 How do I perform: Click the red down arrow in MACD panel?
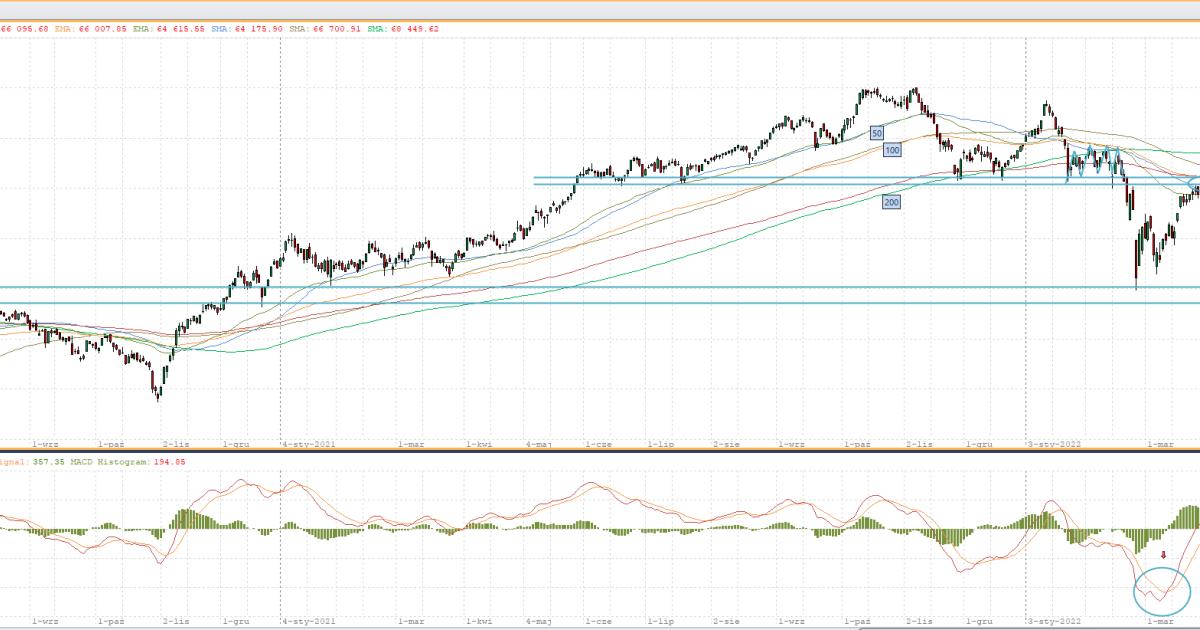[x=1163, y=555]
